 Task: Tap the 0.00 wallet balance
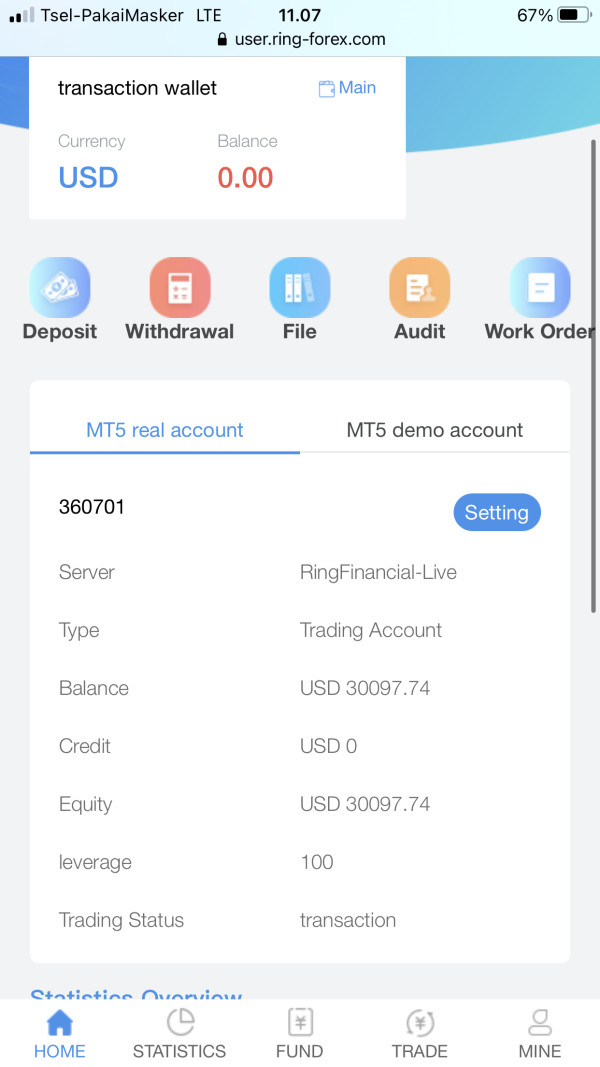click(x=246, y=178)
